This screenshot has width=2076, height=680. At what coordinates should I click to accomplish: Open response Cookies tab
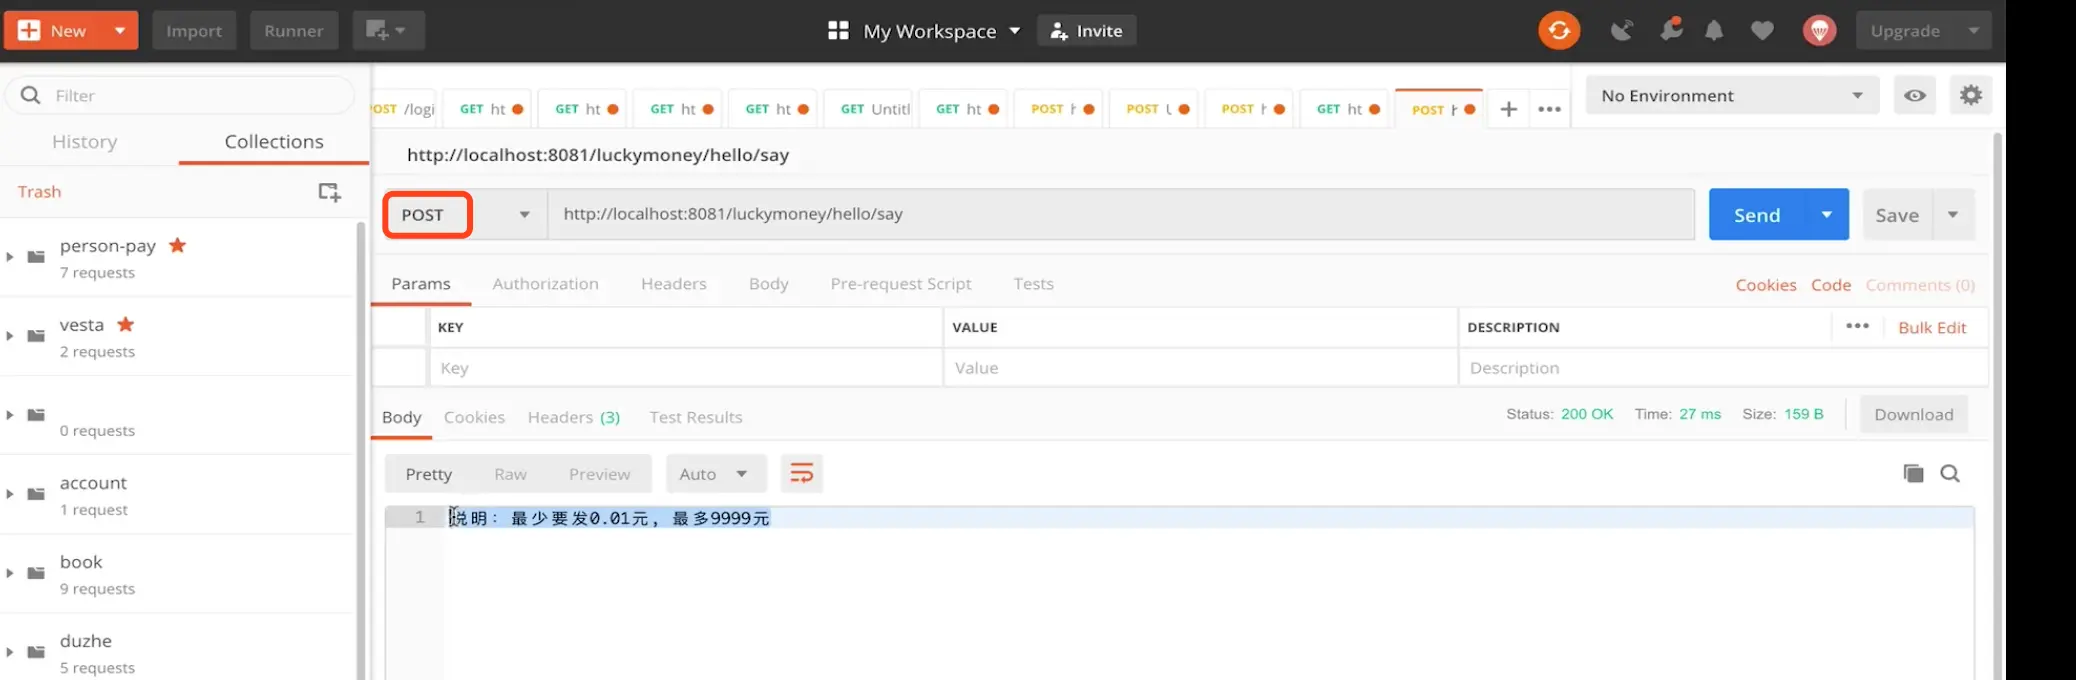[x=474, y=417]
